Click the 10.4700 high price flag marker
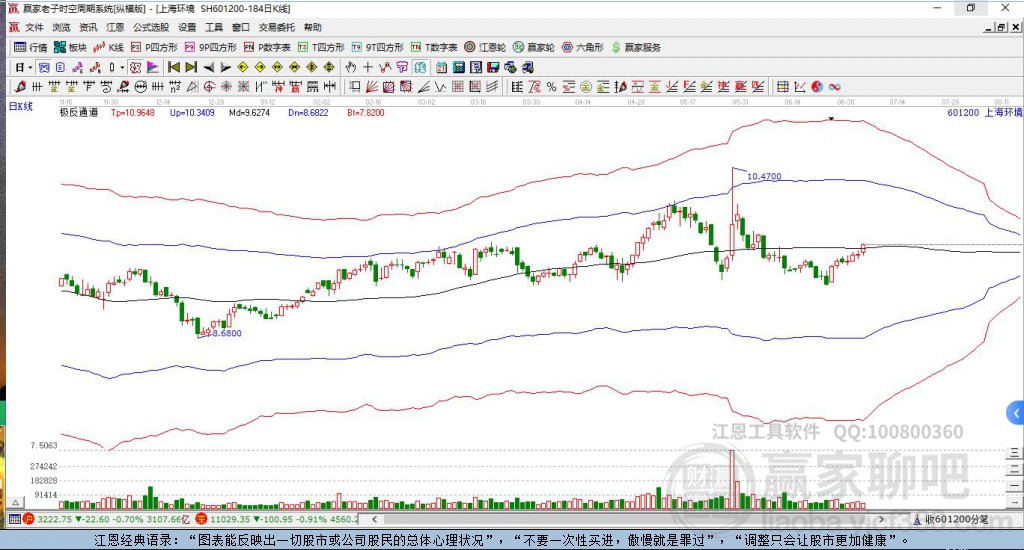The image size is (1024, 550). pos(763,176)
